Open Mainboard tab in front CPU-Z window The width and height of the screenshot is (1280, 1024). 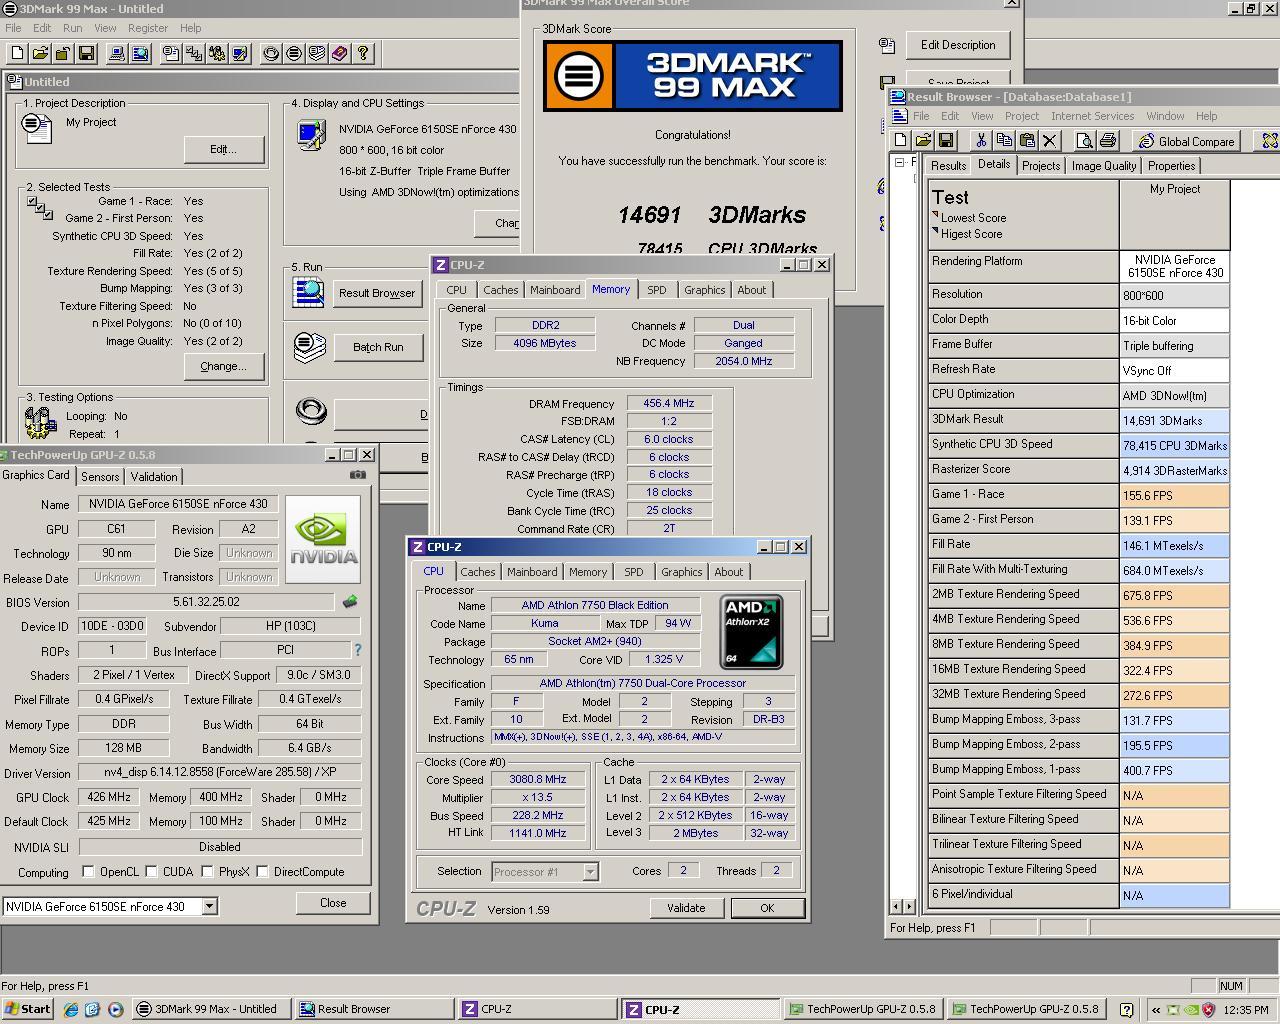(532, 572)
